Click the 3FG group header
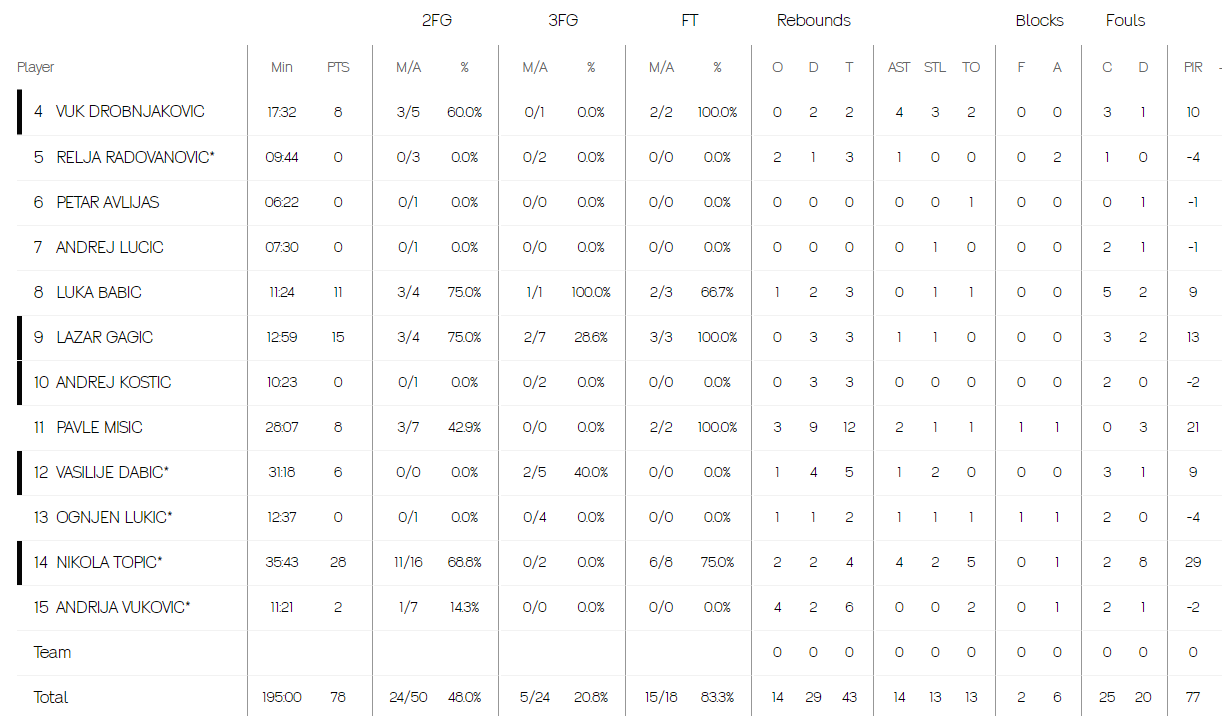This screenshot has height=716, width=1222. 563,20
